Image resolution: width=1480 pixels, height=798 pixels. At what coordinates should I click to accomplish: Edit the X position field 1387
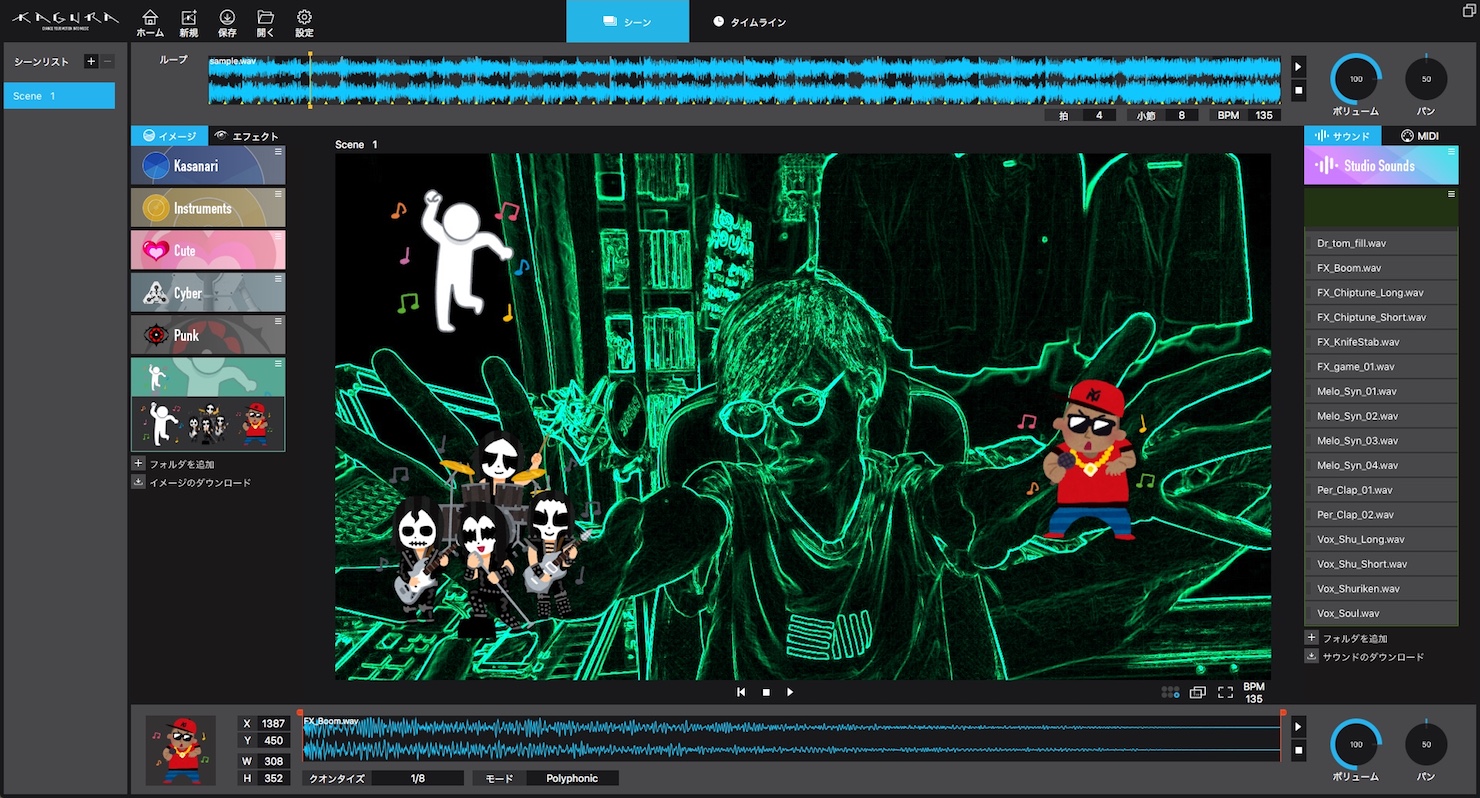coord(273,723)
